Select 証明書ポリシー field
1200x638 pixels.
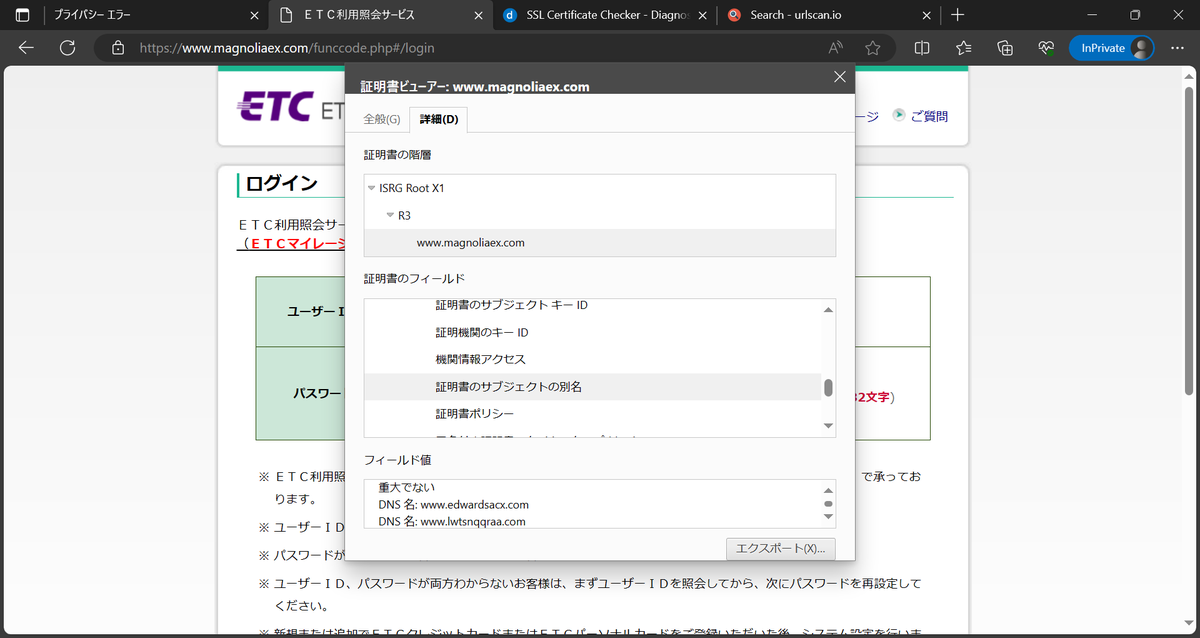click(x=475, y=413)
